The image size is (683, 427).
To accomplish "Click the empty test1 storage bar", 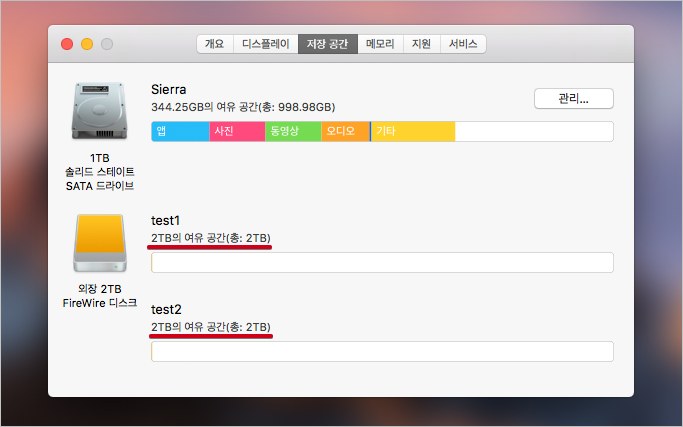I will (382, 263).
